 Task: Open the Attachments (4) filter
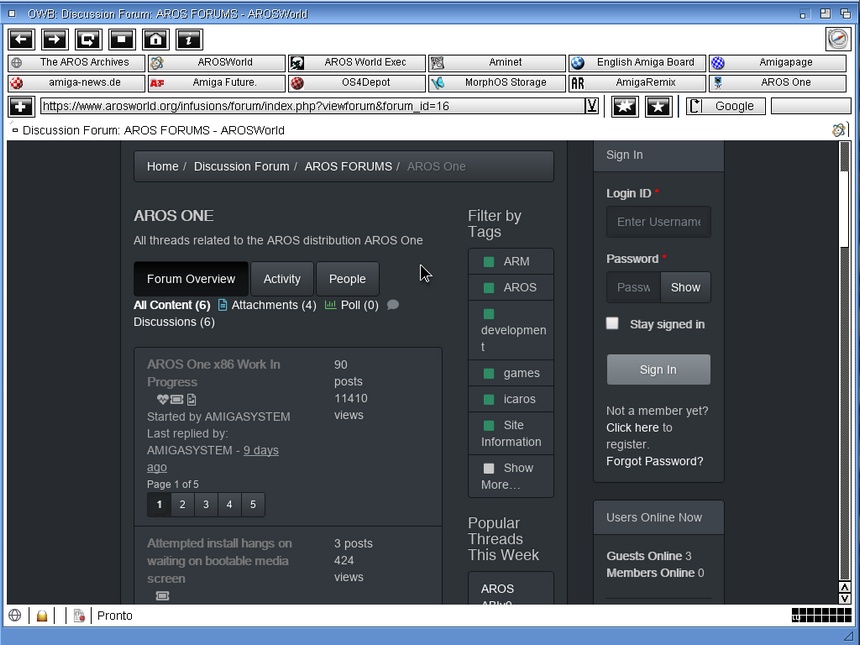266,305
